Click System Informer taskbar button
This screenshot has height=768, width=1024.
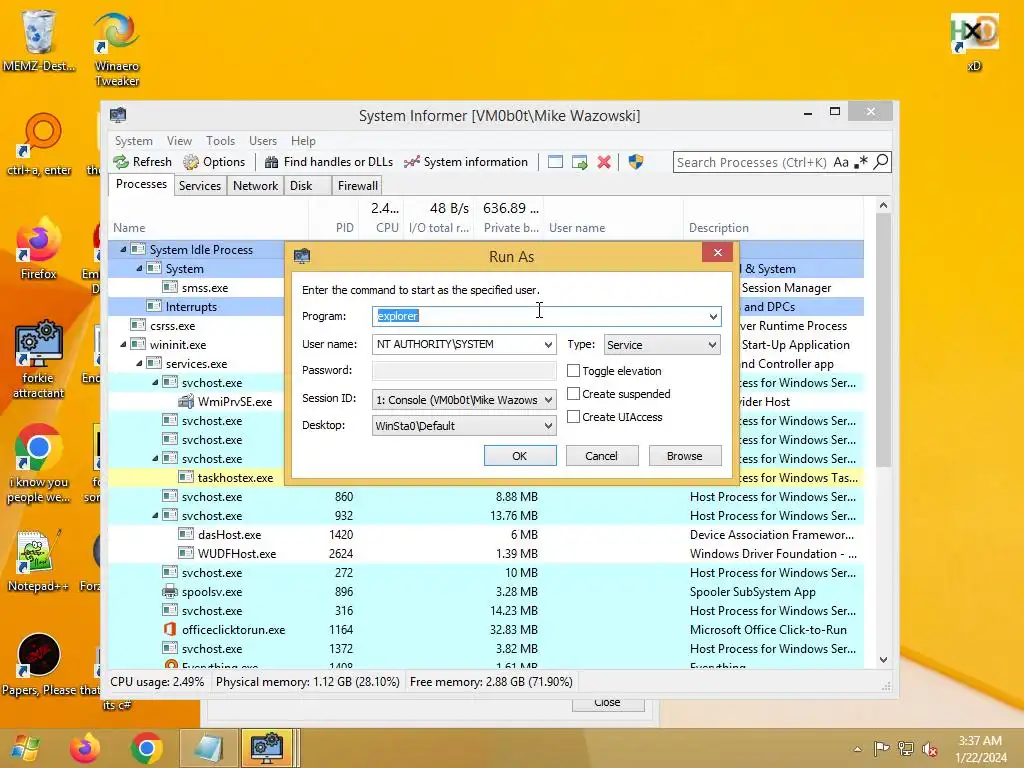(x=268, y=748)
